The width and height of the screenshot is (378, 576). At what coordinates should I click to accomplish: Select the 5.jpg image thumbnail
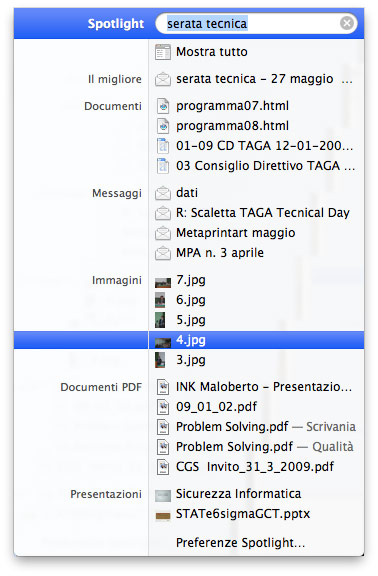click(160, 320)
